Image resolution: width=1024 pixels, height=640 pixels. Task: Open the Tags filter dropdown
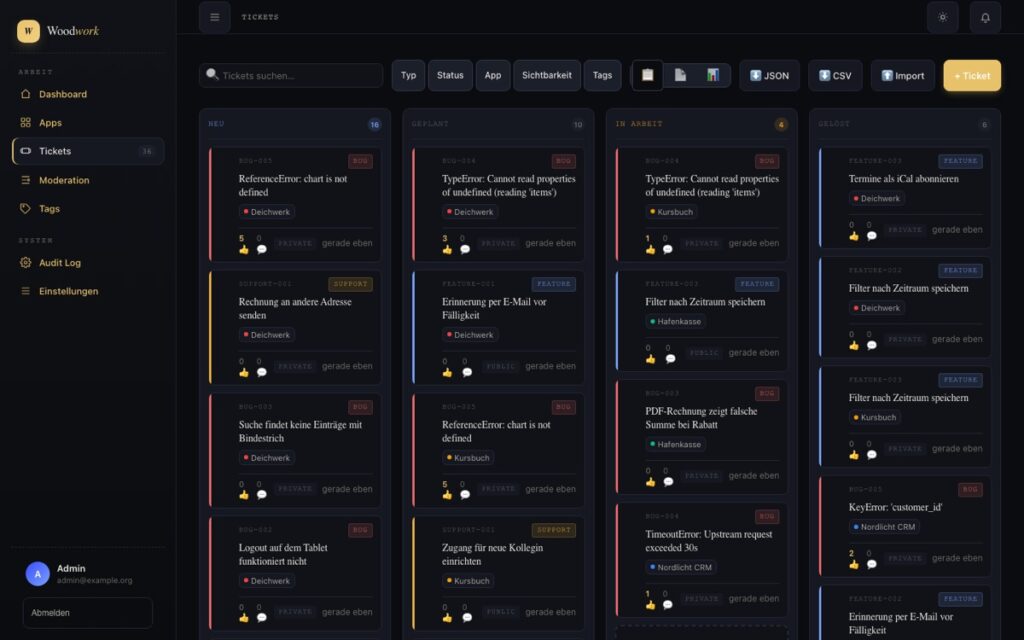pos(602,75)
